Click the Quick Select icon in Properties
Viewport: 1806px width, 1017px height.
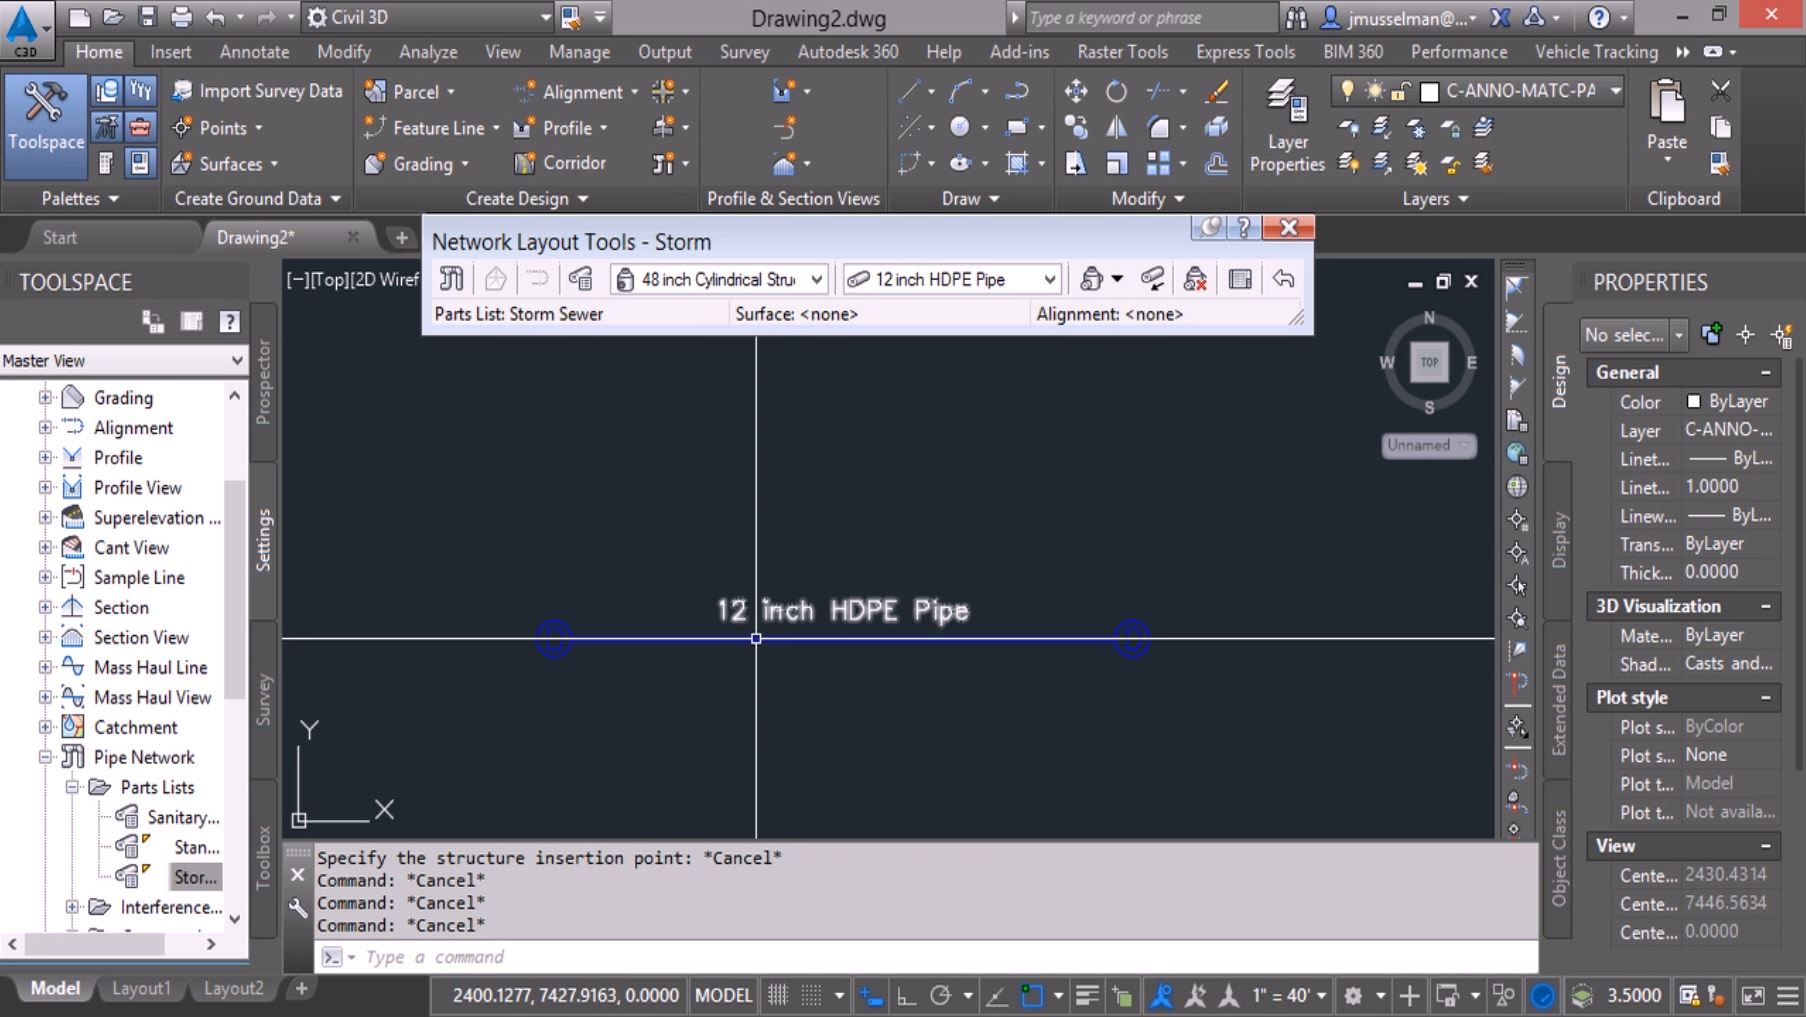coord(1782,335)
